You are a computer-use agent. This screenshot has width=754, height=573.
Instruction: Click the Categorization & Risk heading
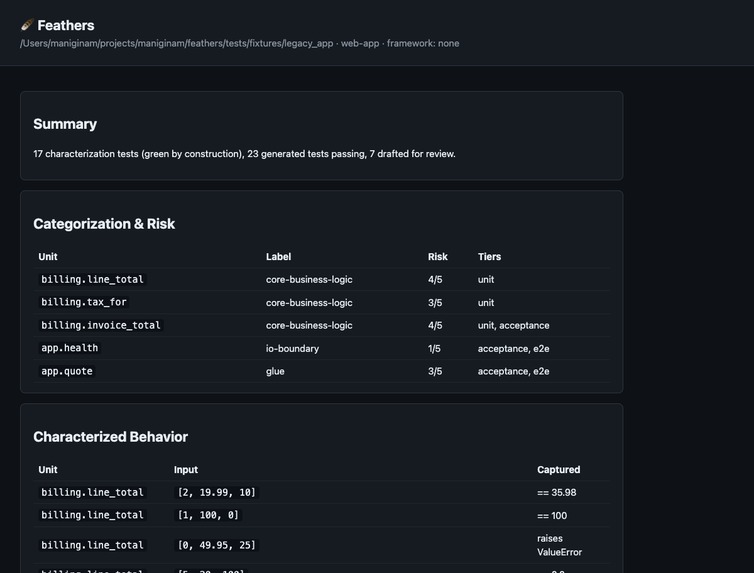pyautogui.click(x=104, y=224)
